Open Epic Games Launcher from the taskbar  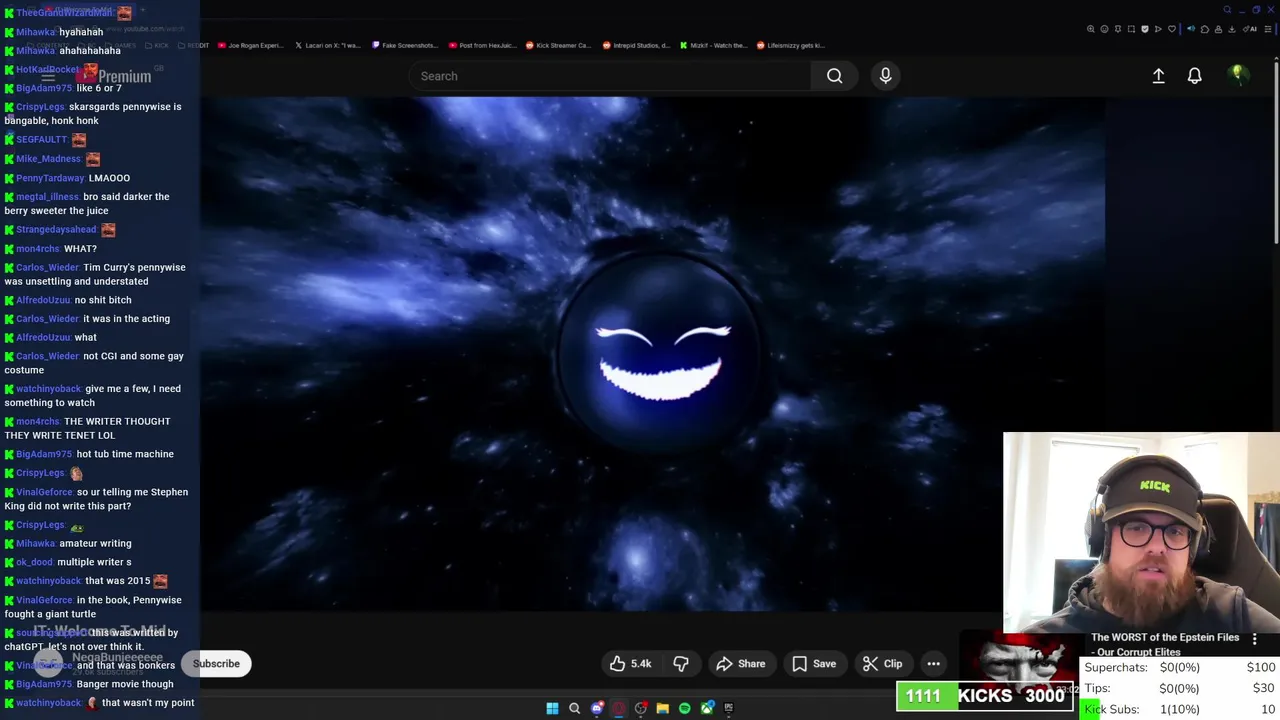pyautogui.click(x=729, y=708)
